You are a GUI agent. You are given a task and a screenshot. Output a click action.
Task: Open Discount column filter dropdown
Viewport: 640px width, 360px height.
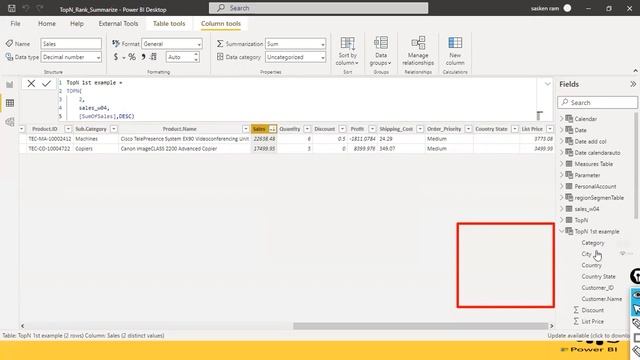pos(342,129)
